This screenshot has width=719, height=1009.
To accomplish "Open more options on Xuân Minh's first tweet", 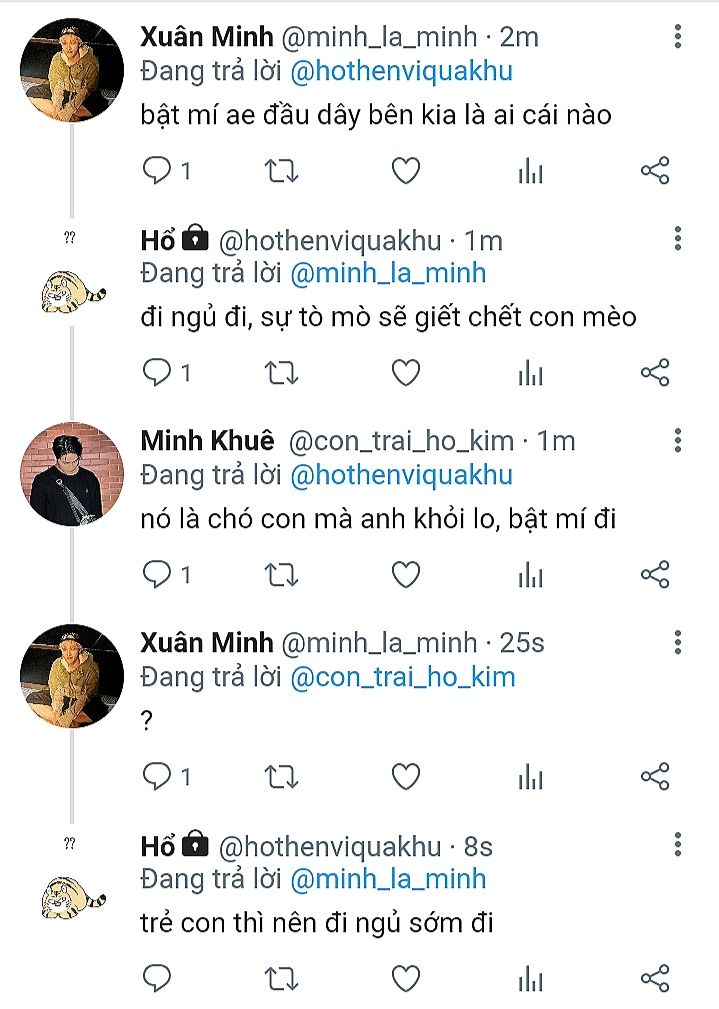I will click(678, 38).
